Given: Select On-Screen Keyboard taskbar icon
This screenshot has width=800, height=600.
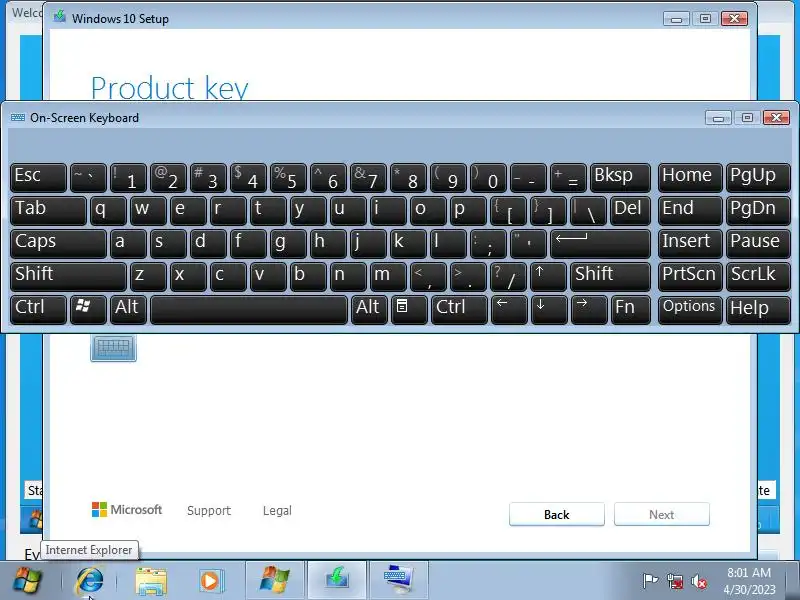Looking at the screenshot, I should click(398, 581).
